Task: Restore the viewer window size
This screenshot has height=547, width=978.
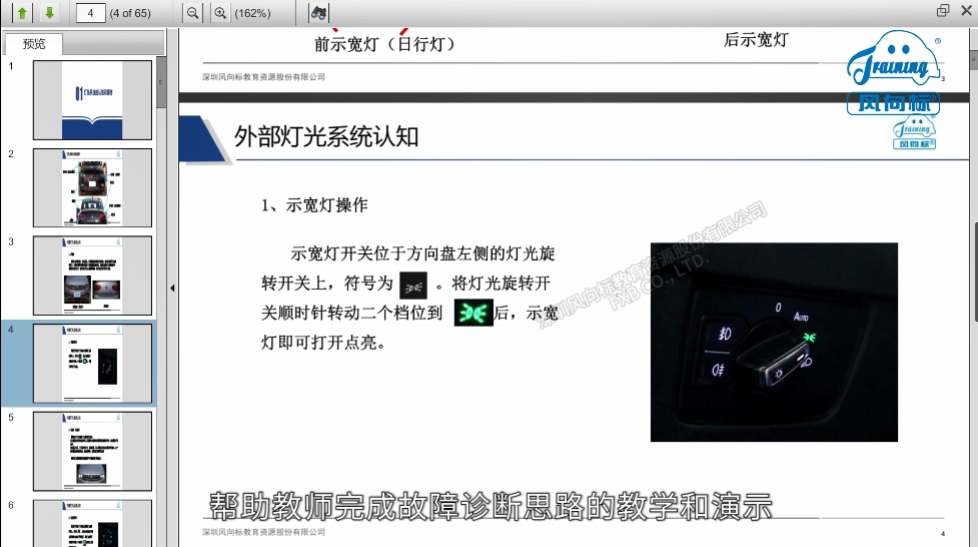Action: (942, 11)
